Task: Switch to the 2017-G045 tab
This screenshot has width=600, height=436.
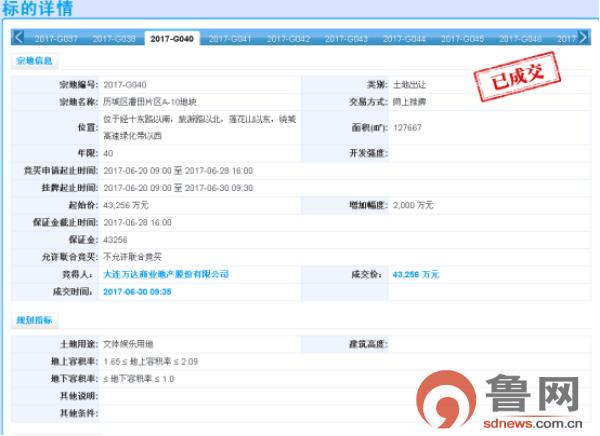Action: (x=462, y=38)
